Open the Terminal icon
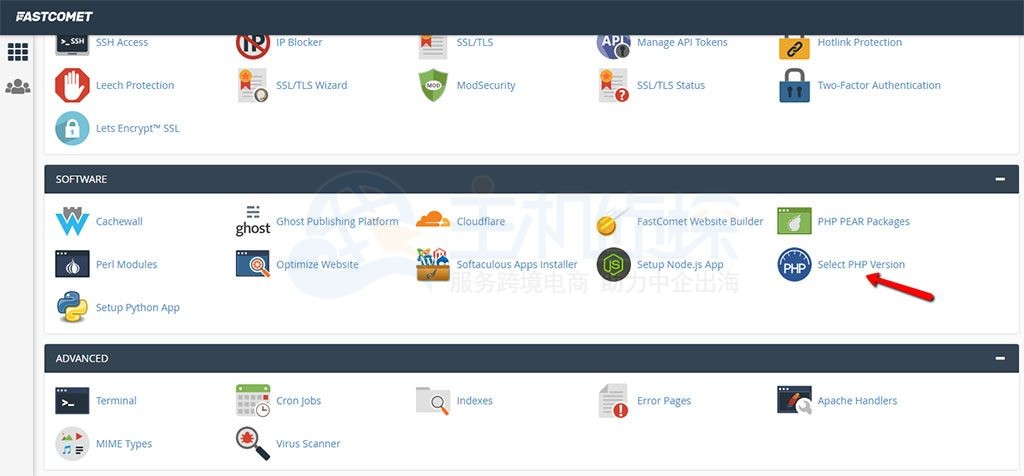This screenshot has width=1024, height=476. (x=72, y=401)
